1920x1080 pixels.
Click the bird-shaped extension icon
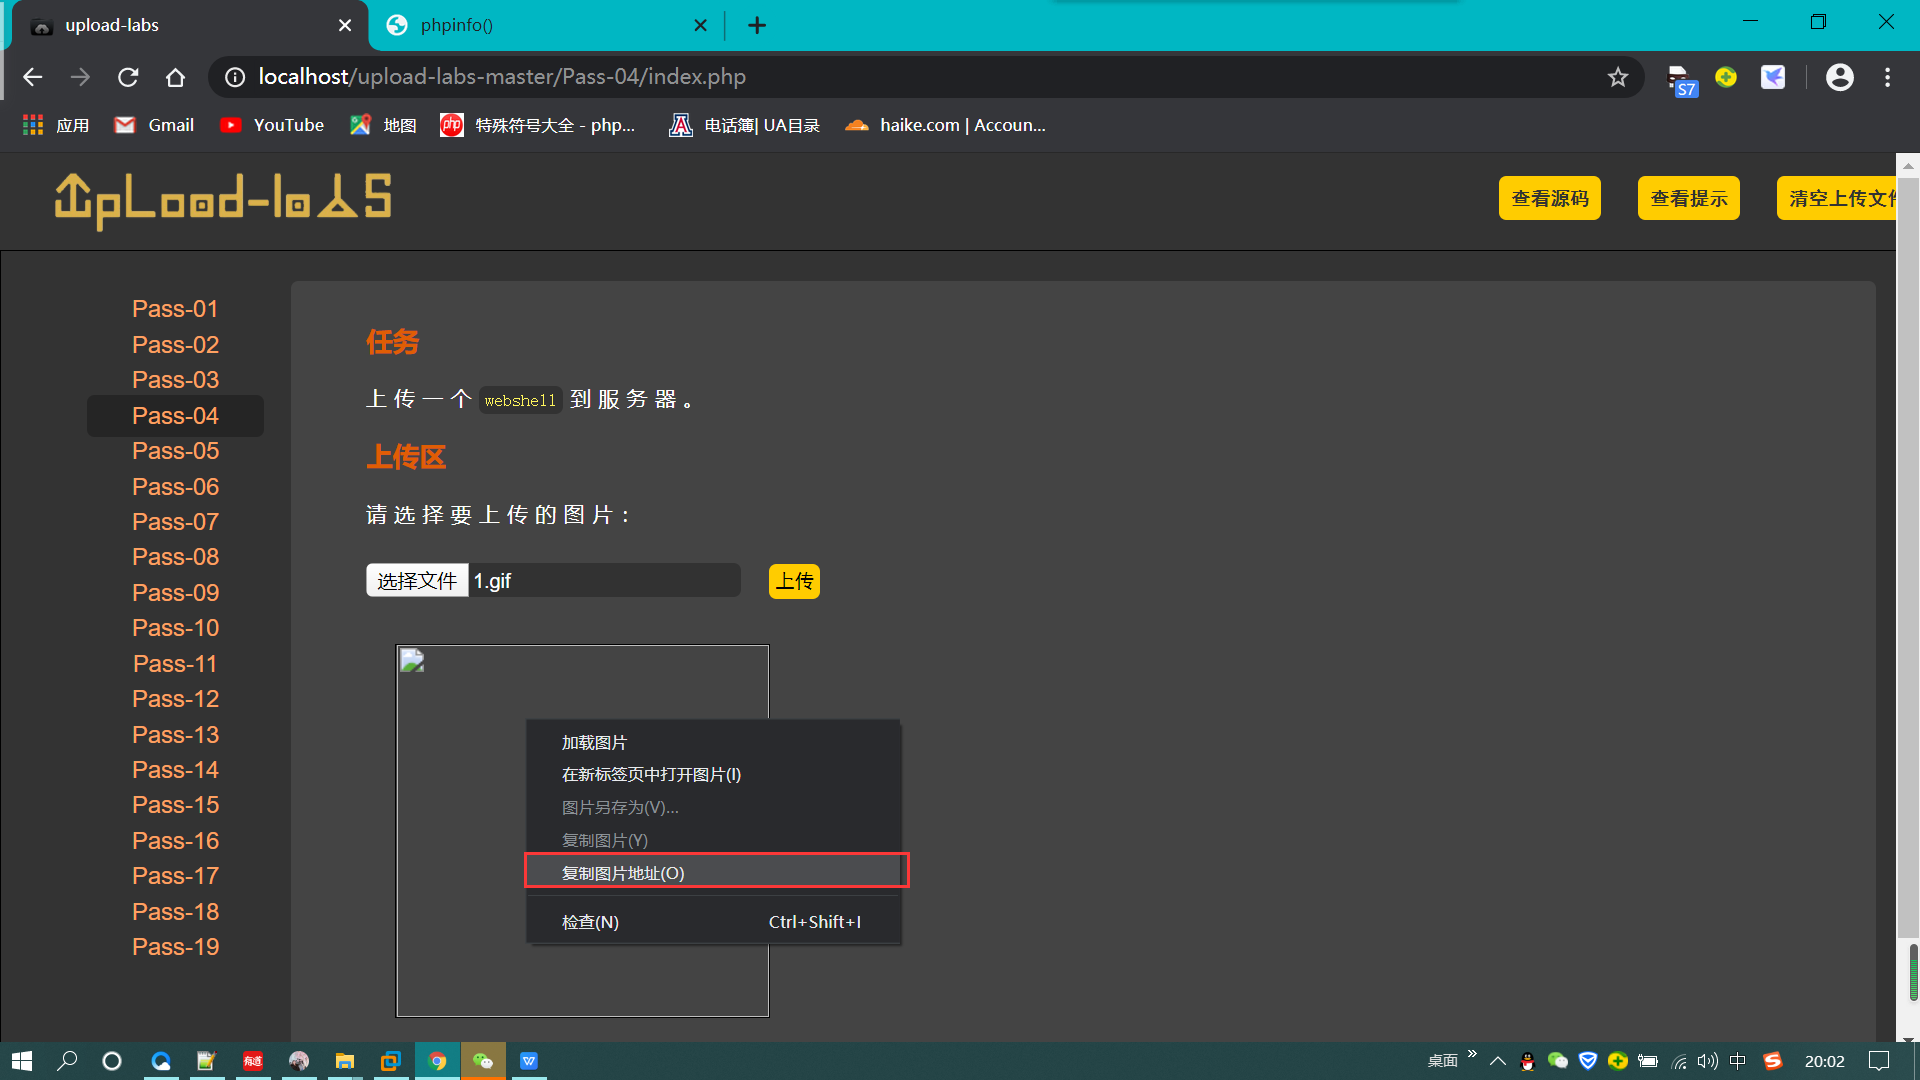click(1773, 77)
